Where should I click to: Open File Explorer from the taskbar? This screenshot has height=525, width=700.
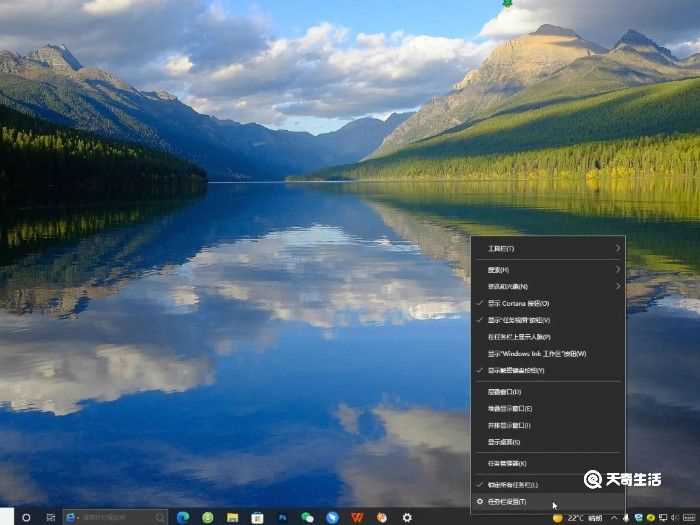(x=232, y=517)
